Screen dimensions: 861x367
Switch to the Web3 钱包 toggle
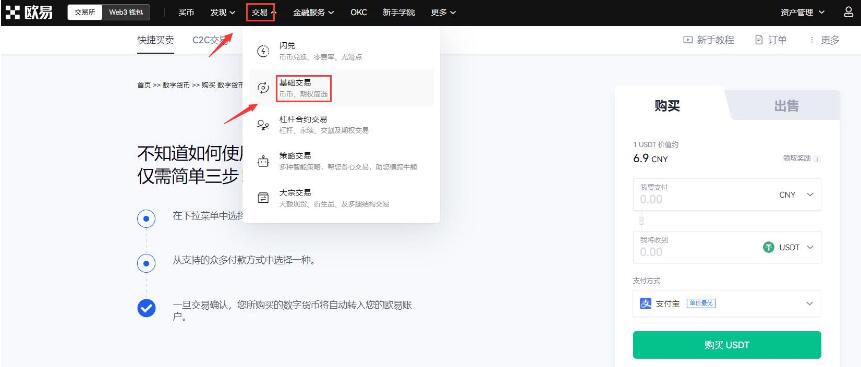(126, 12)
